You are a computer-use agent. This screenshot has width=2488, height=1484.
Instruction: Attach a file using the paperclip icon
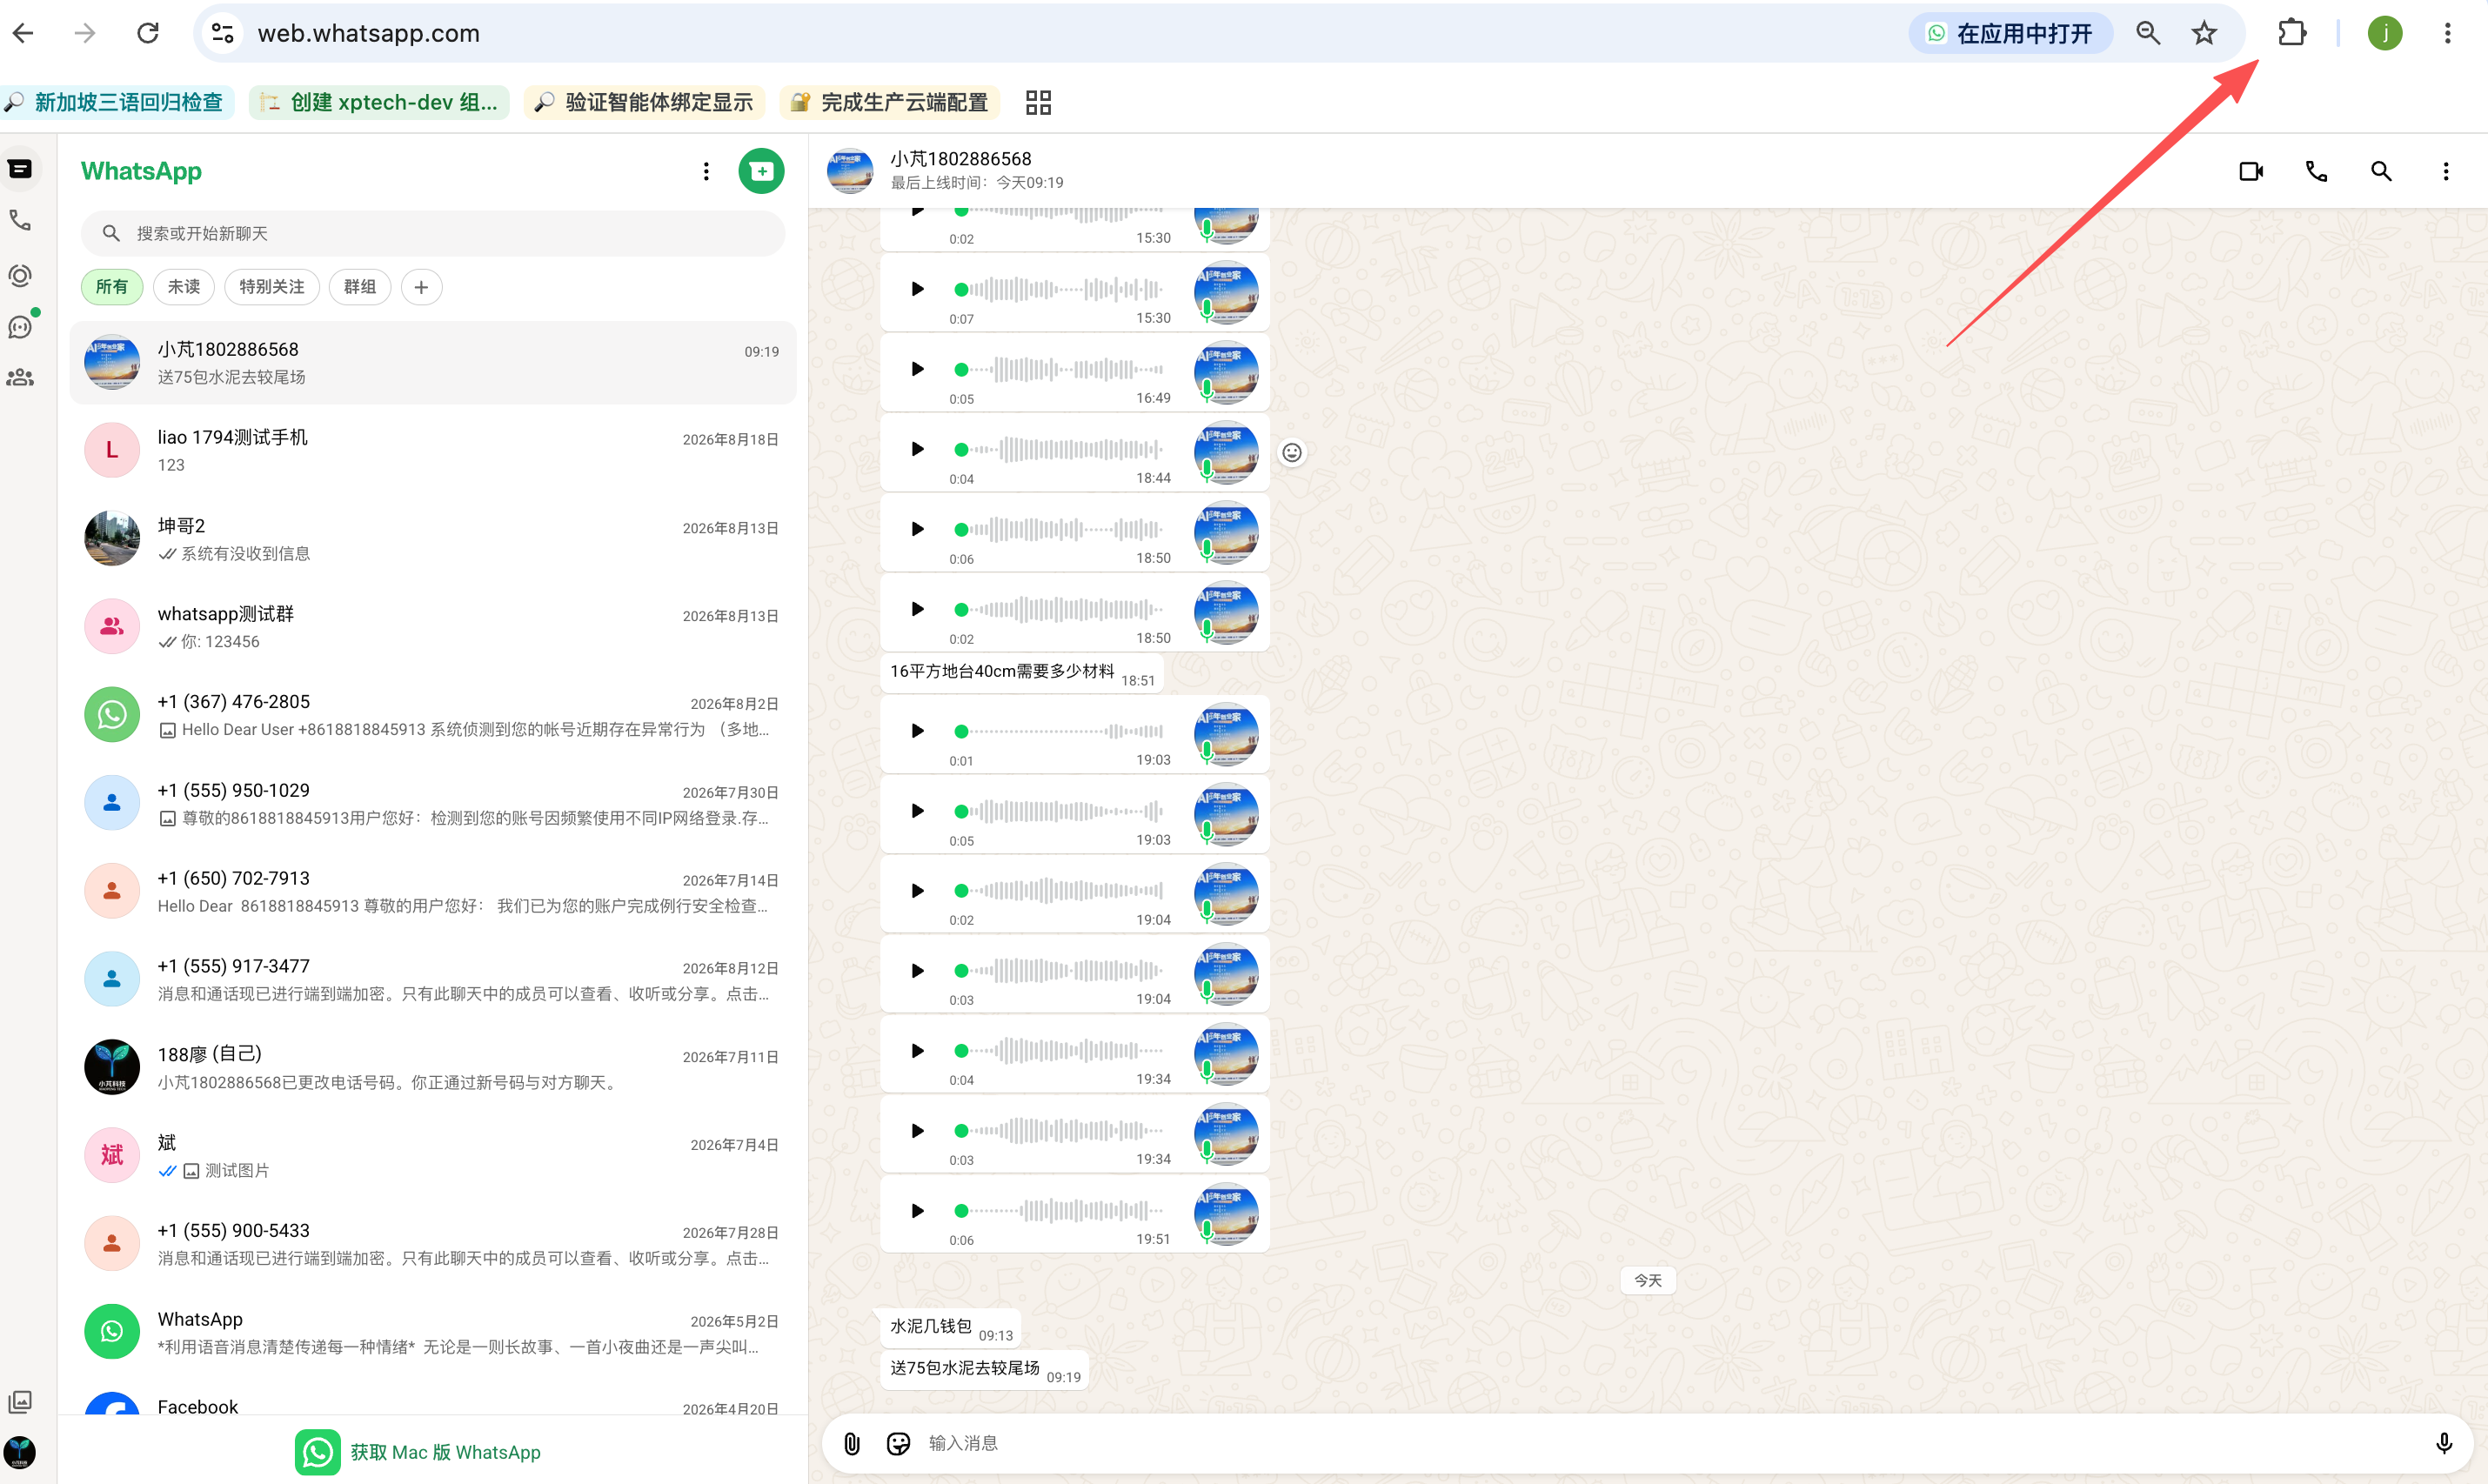(x=851, y=1443)
